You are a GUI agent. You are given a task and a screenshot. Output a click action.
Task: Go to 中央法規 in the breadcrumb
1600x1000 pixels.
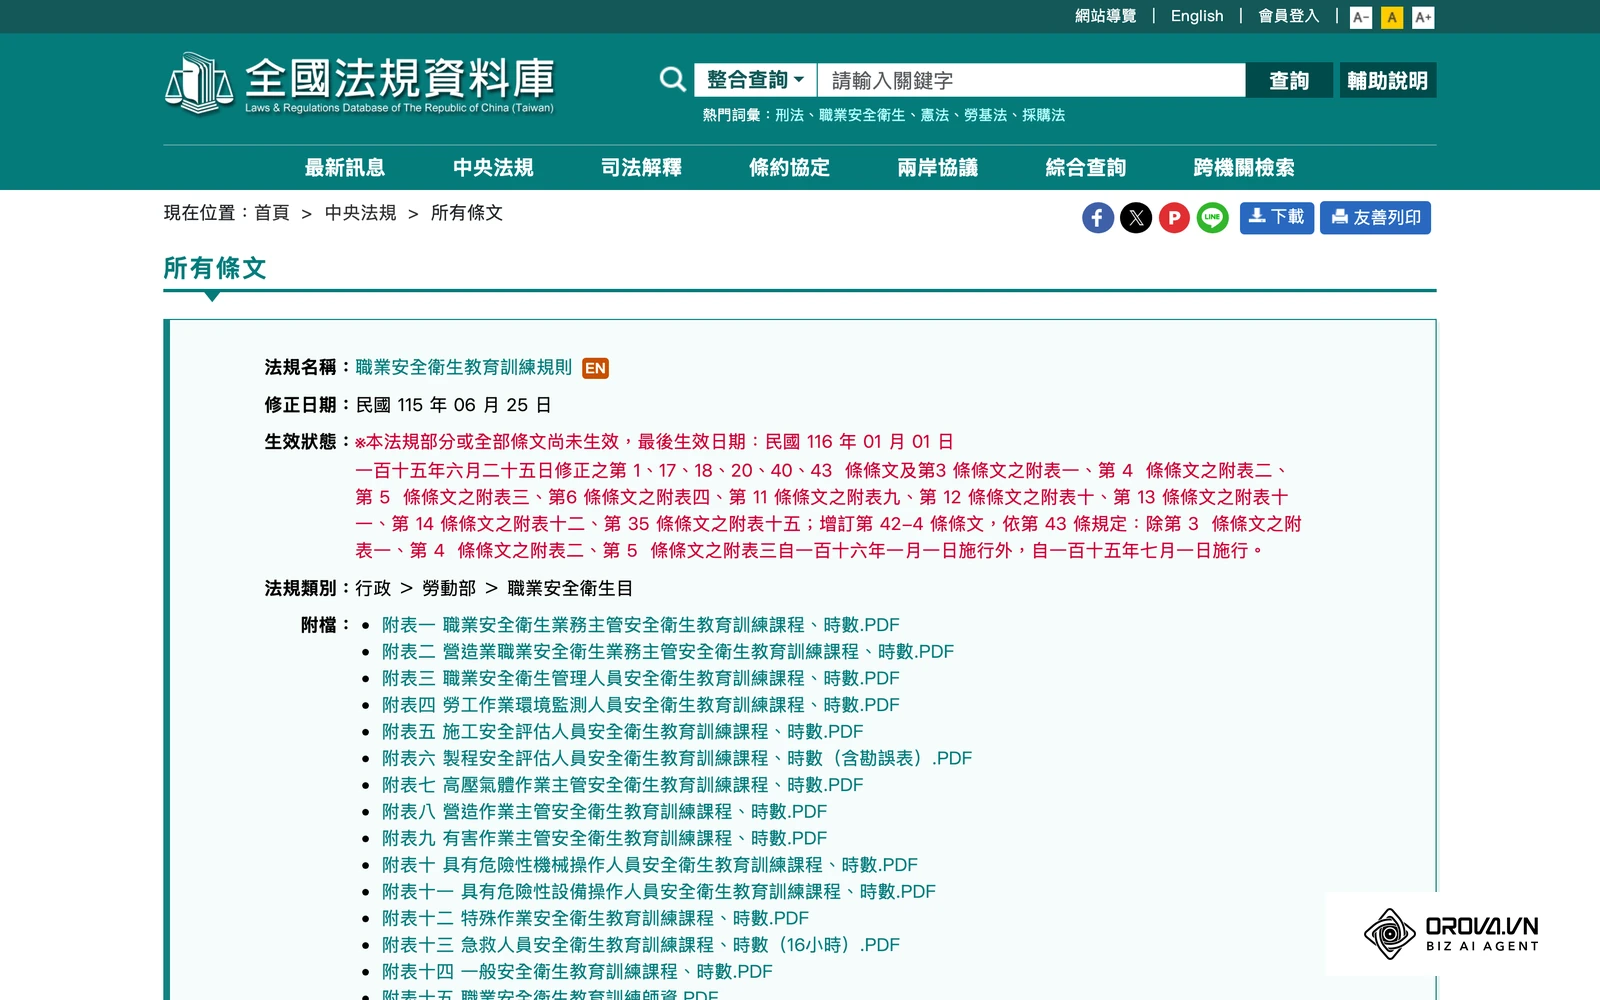point(360,213)
